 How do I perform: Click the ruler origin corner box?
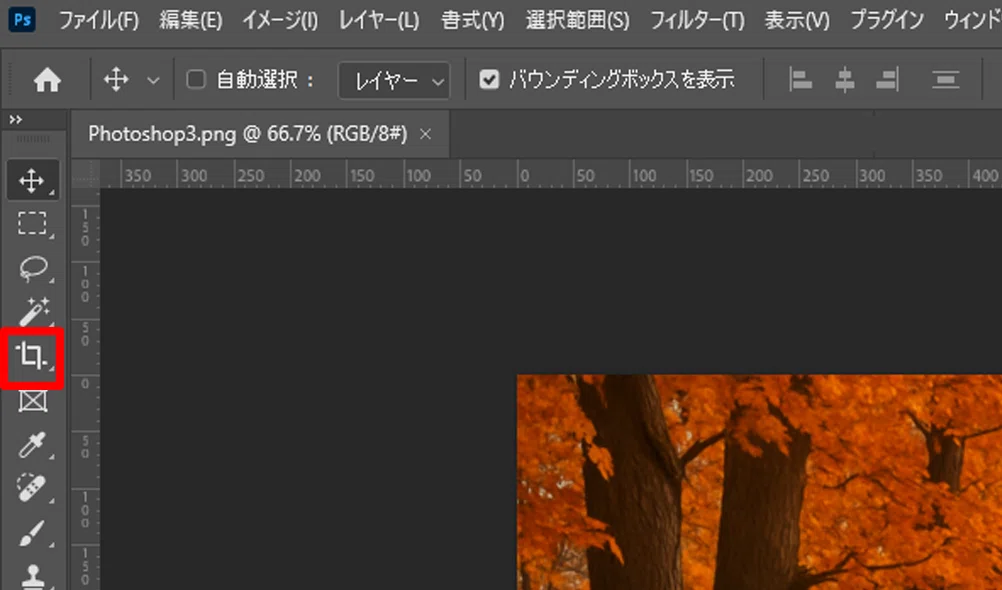pos(85,174)
